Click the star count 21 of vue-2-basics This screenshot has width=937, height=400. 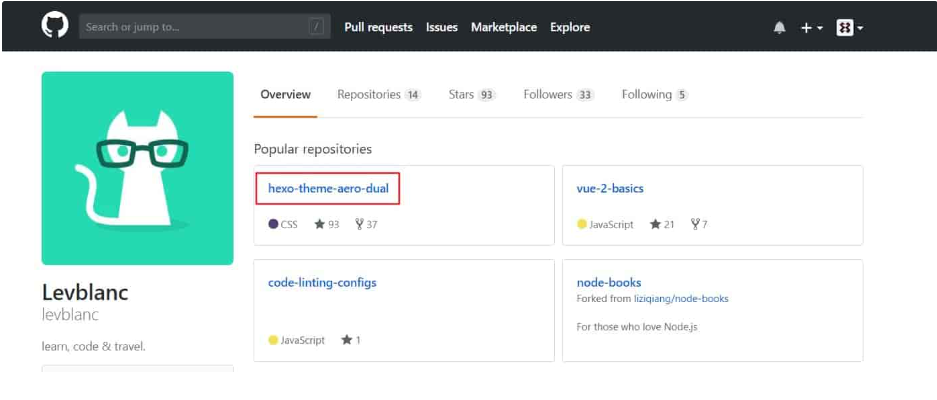(662, 224)
